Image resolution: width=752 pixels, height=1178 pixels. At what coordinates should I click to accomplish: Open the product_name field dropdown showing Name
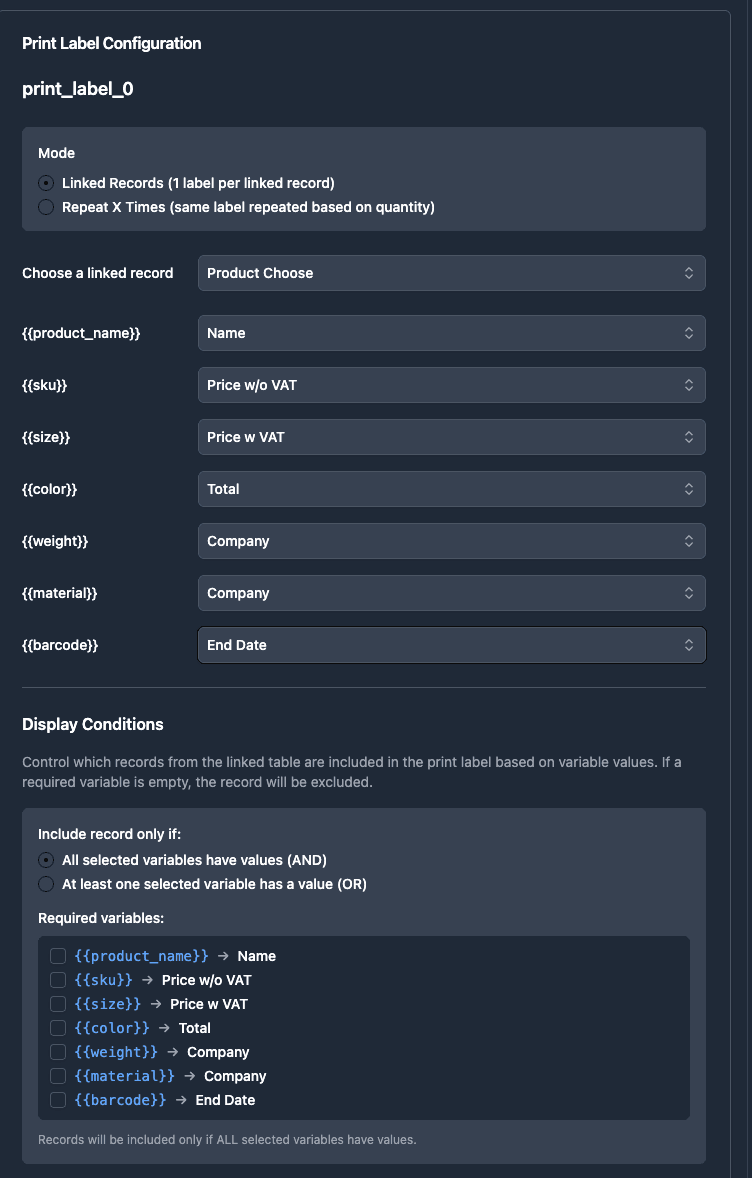451,333
